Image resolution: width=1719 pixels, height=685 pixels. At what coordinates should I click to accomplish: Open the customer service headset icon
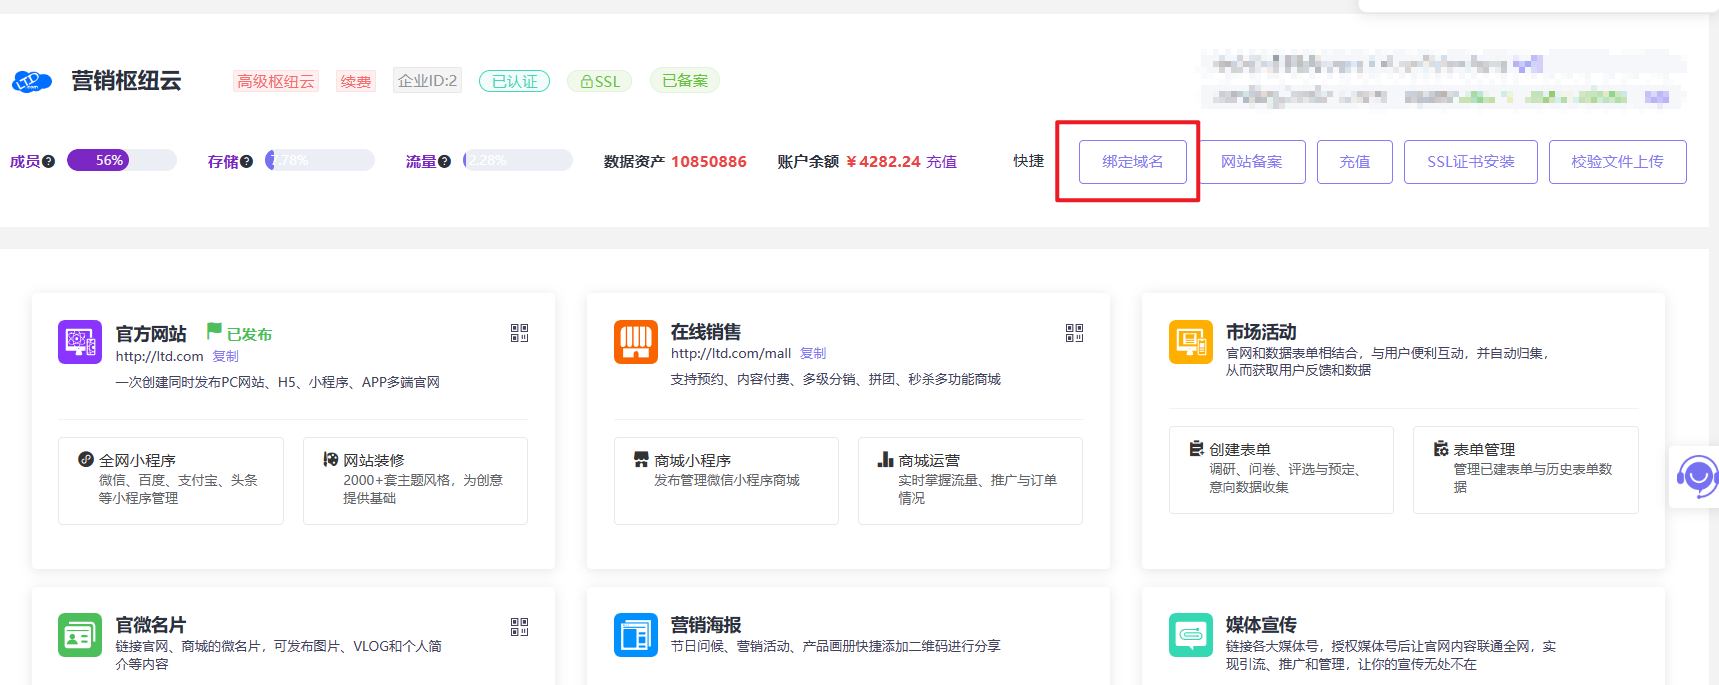pos(1697,477)
